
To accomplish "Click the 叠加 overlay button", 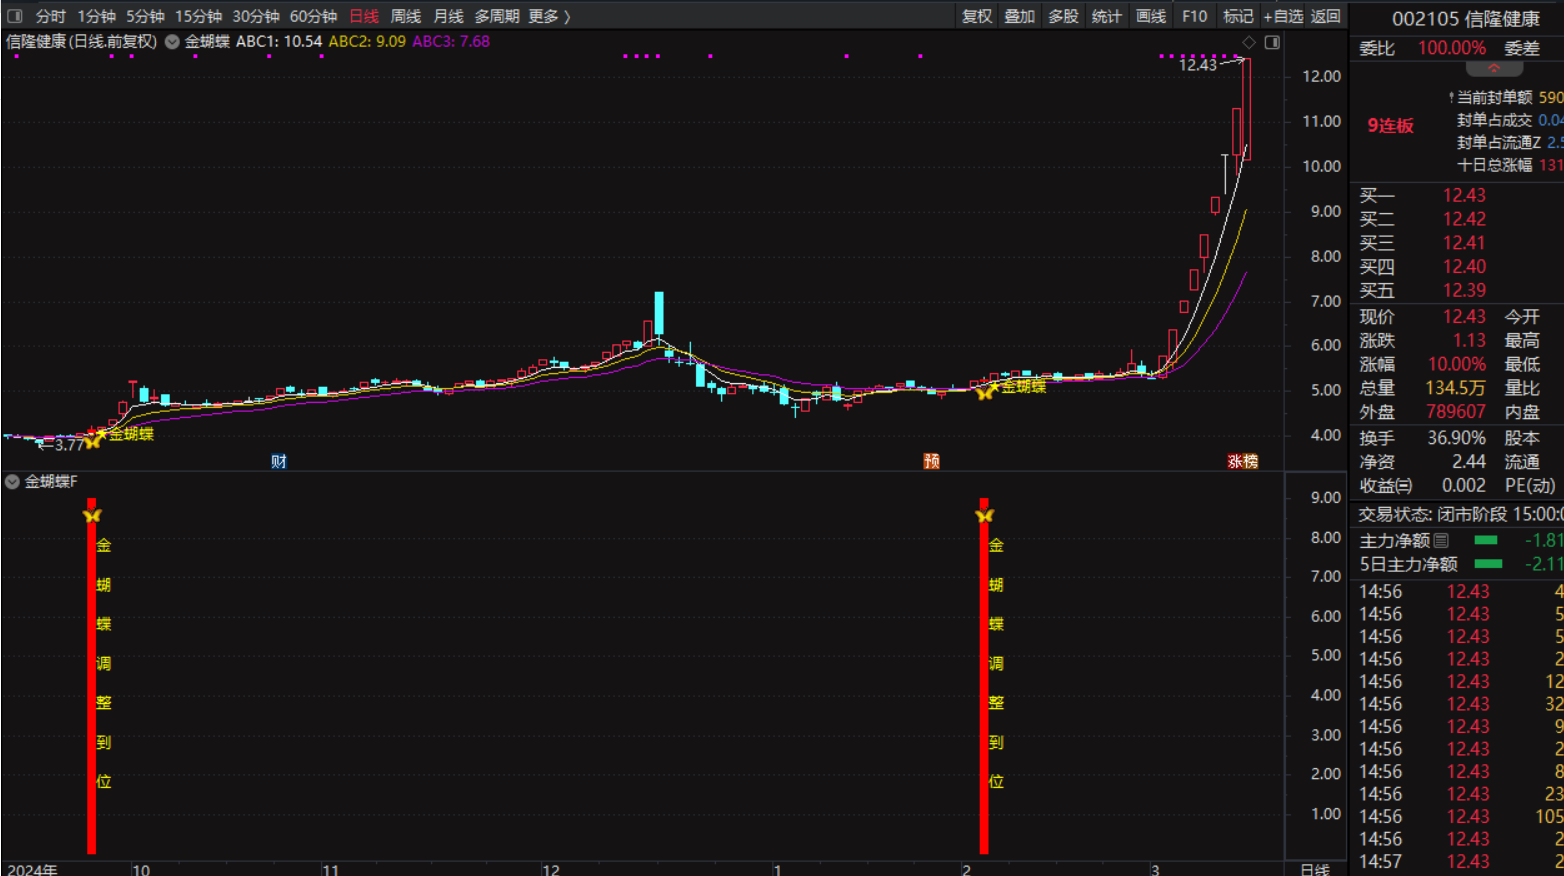I will click(x=1019, y=16).
